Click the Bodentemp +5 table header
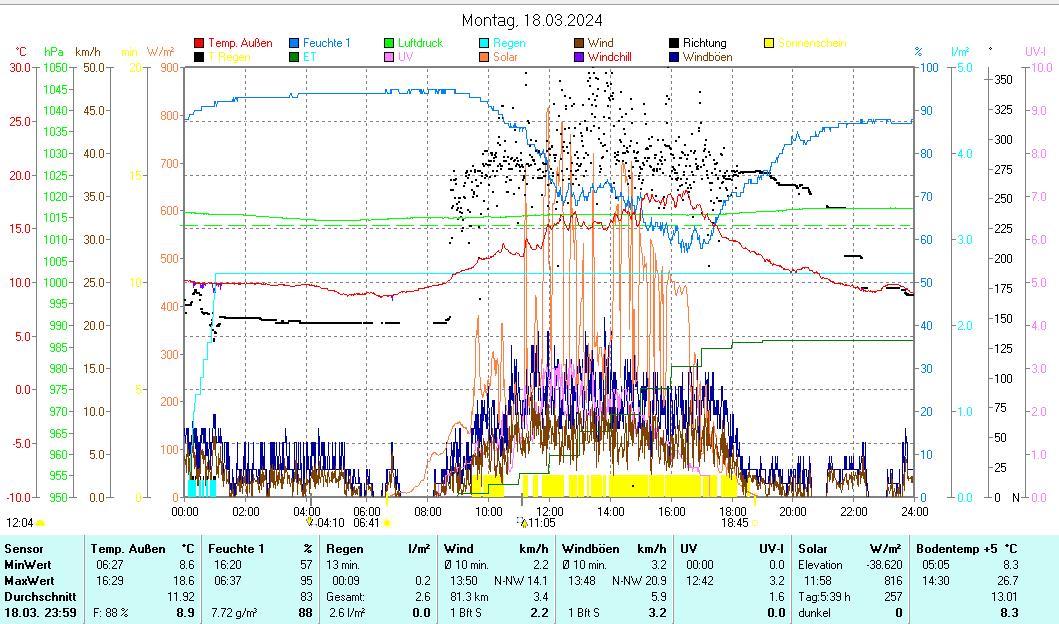1059x624 pixels. tap(959, 549)
